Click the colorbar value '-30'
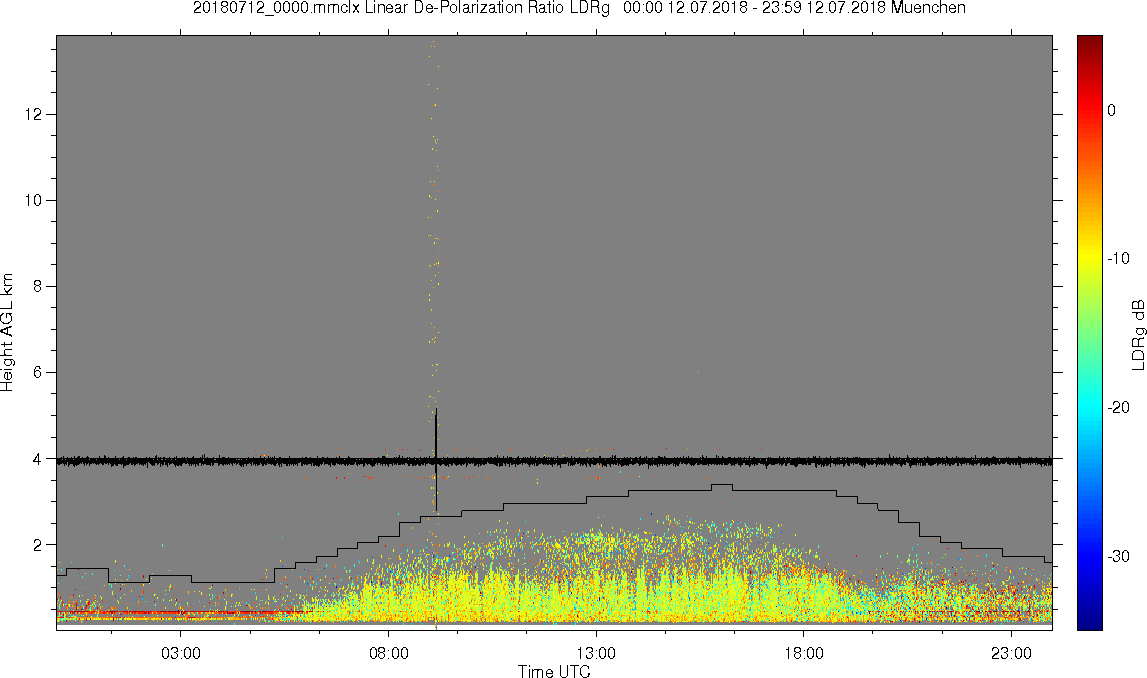 tap(1118, 557)
